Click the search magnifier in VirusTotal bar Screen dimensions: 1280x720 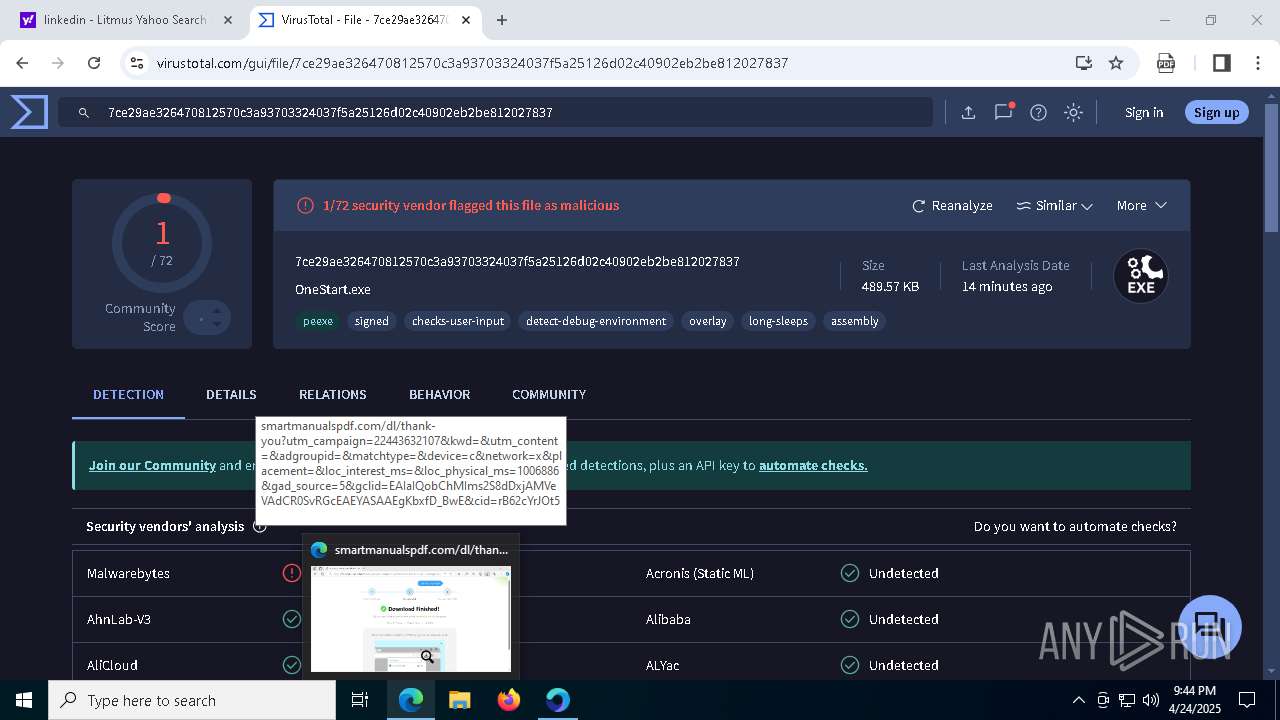(84, 113)
